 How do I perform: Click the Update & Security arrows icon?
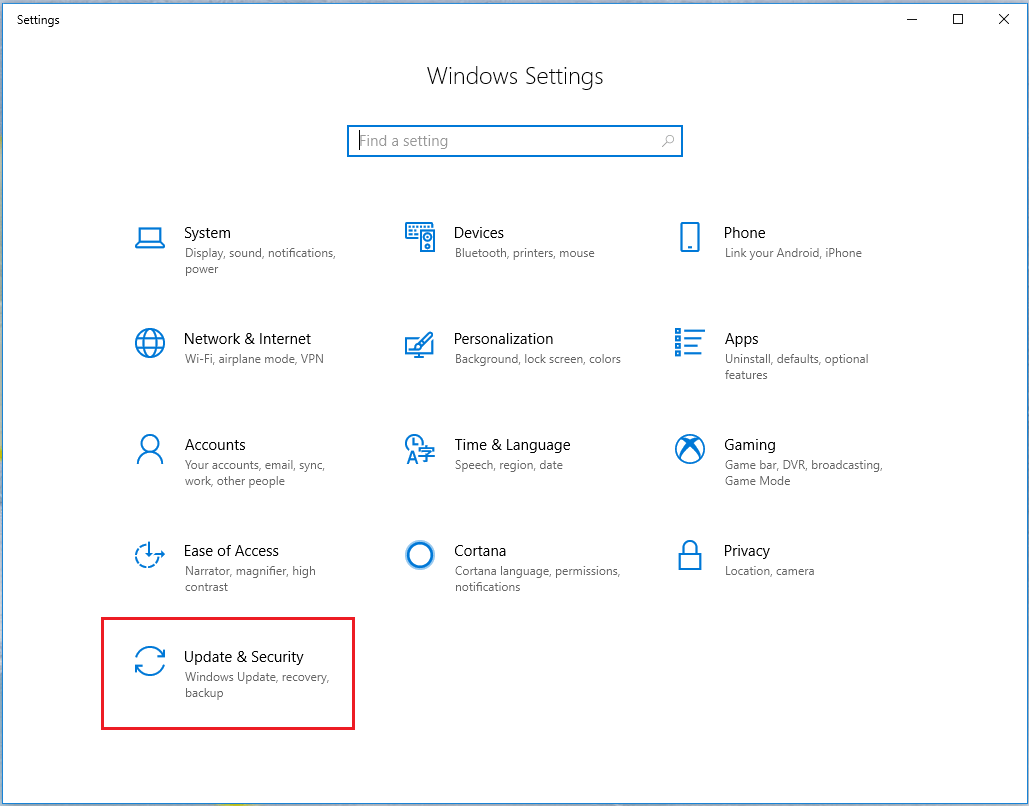click(150, 661)
